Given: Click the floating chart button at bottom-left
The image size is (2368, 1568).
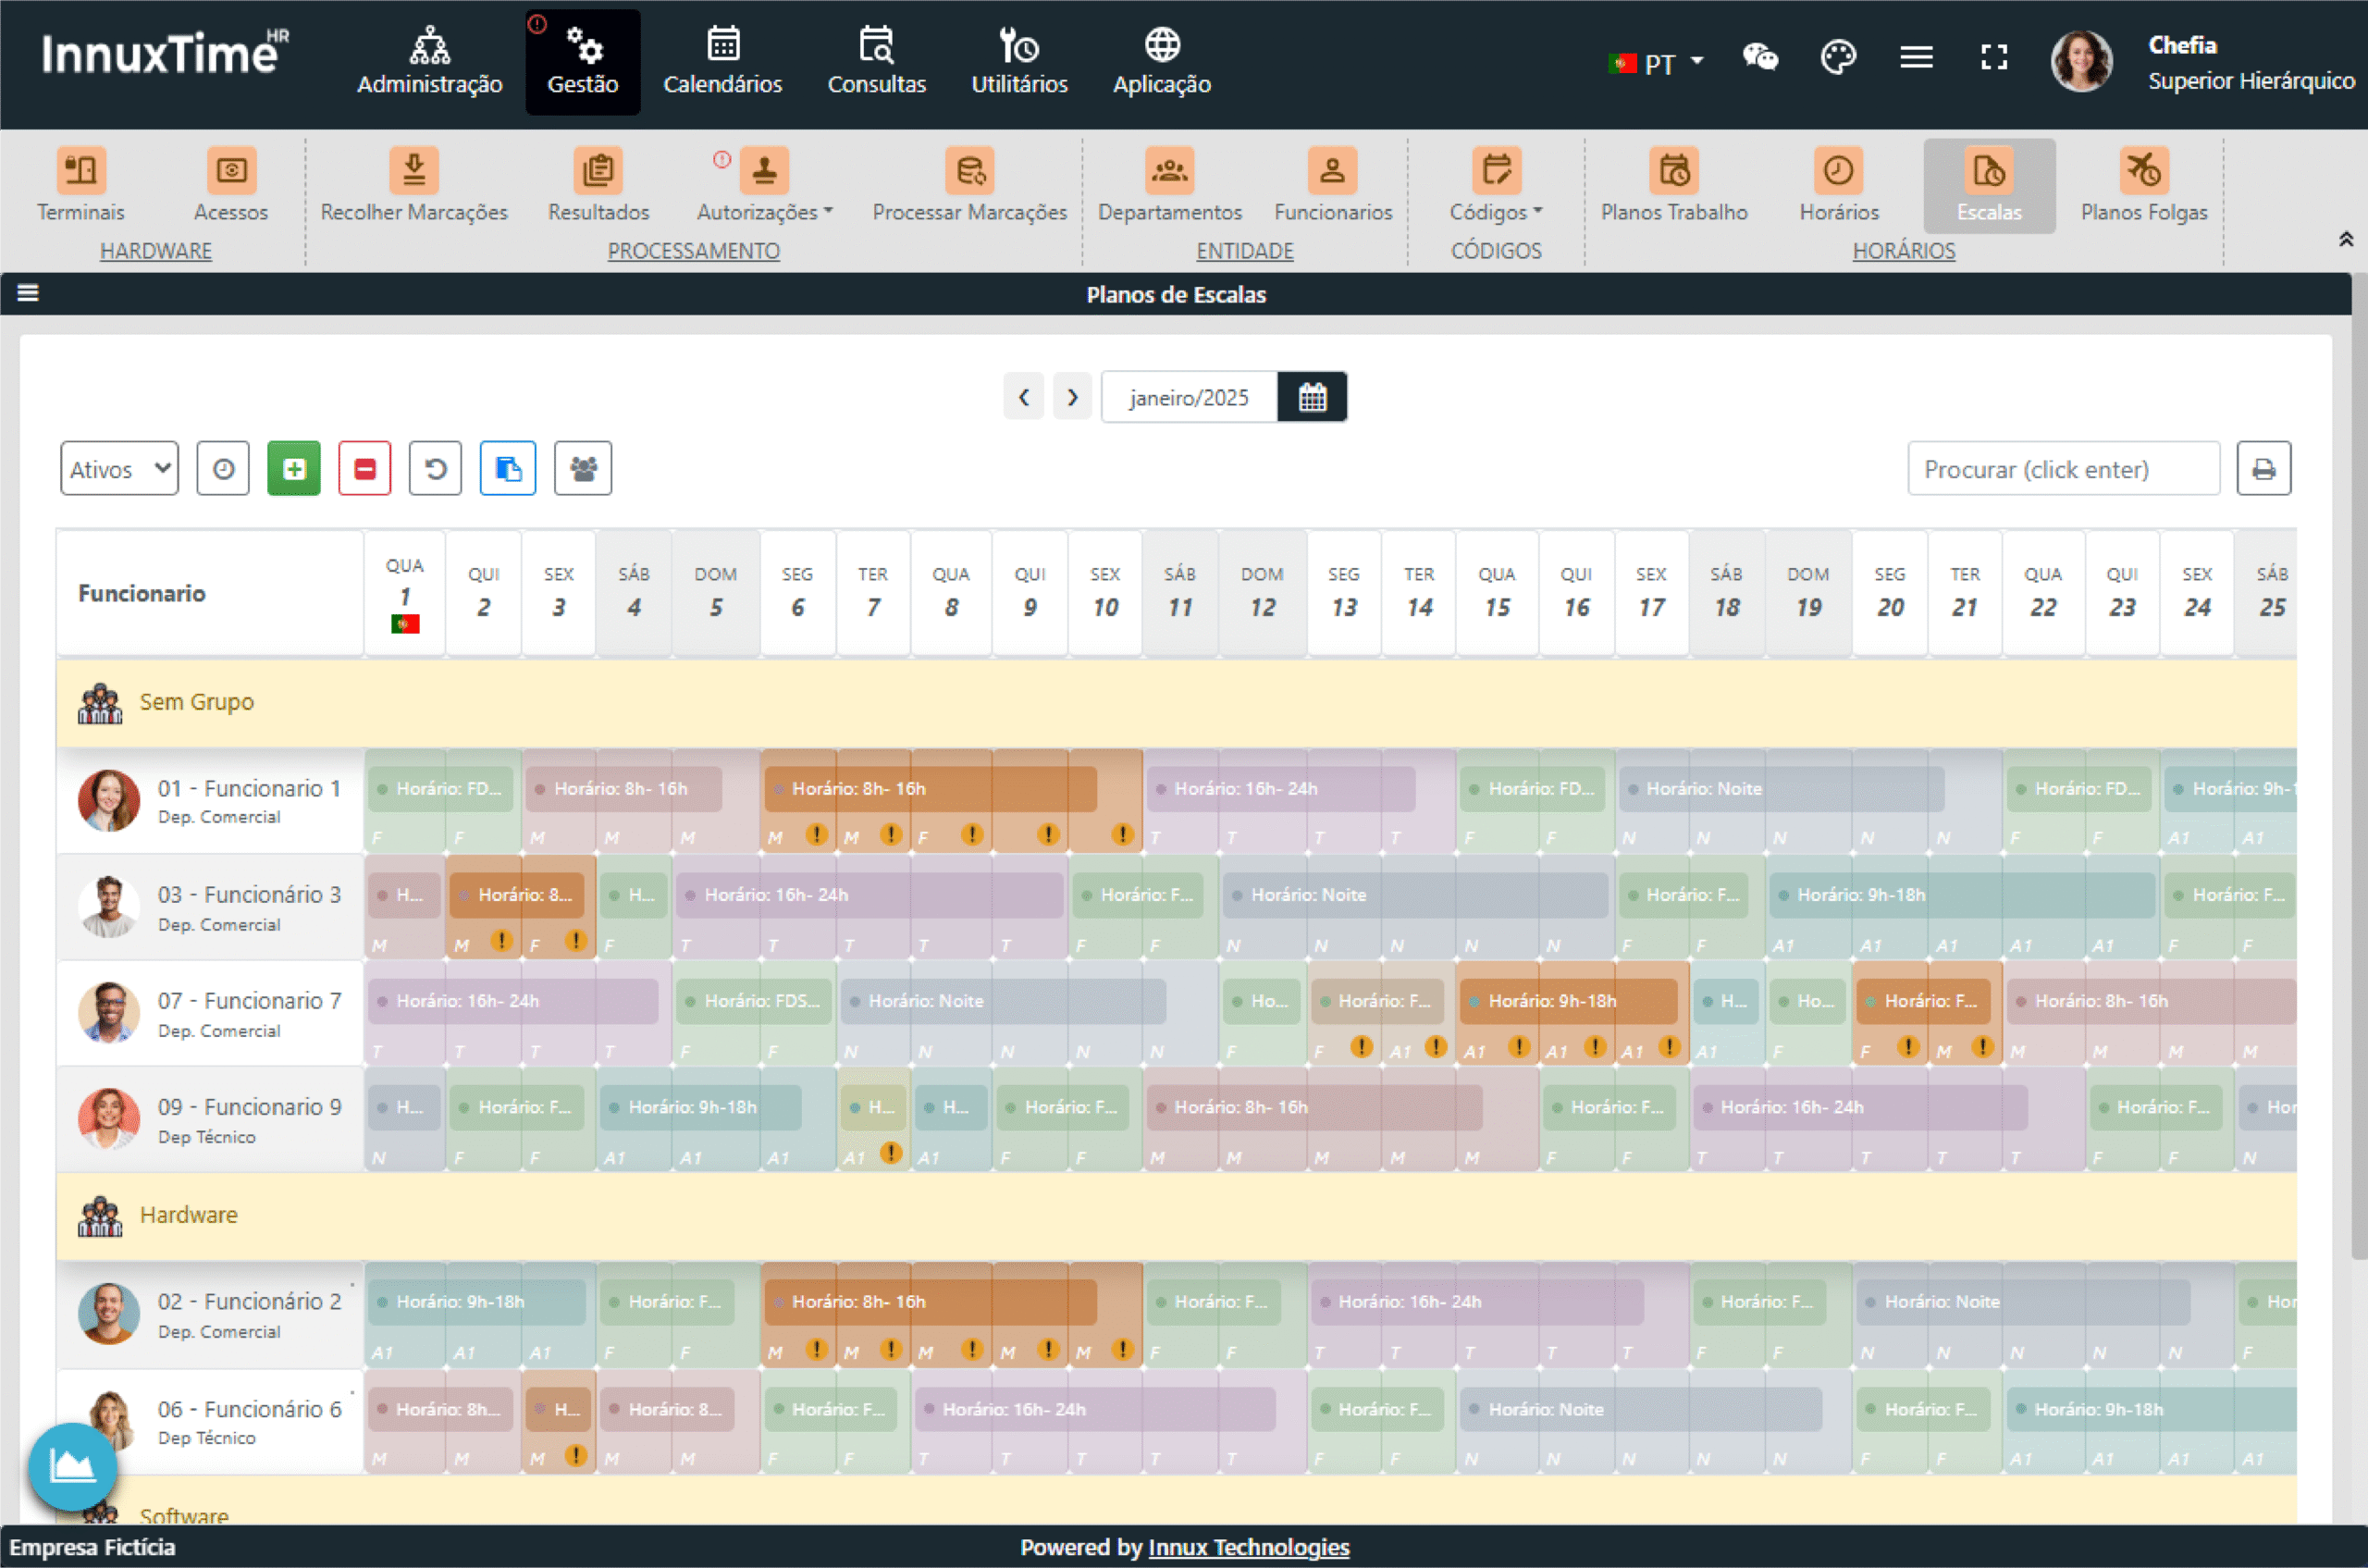Looking at the screenshot, I should [x=72, y=1466].
